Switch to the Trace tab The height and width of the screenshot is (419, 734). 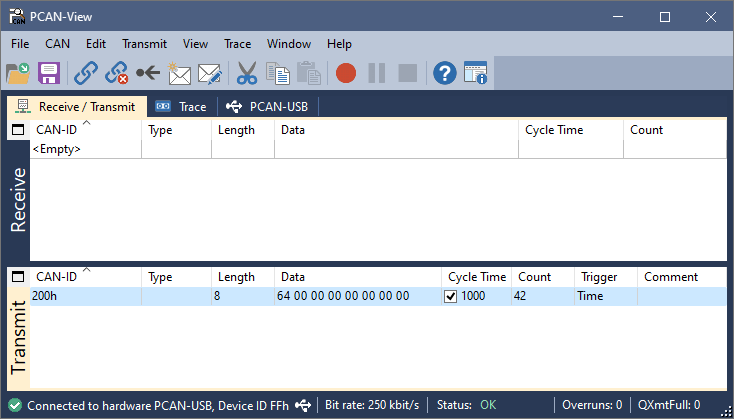[x=182, y=107]
